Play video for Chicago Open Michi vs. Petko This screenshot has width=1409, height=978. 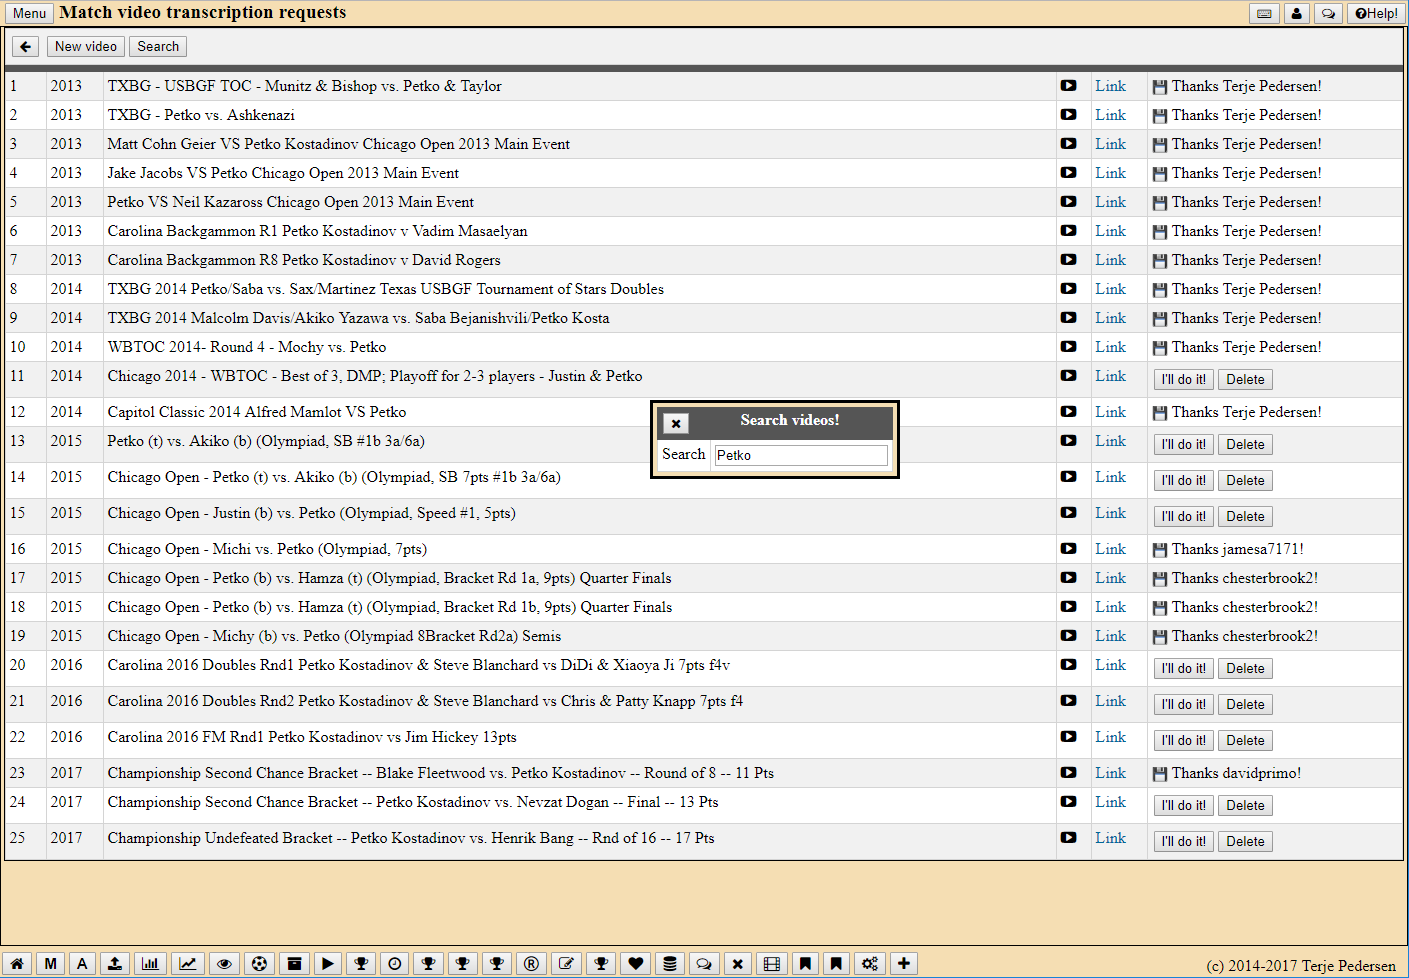tap(1069, 549)
